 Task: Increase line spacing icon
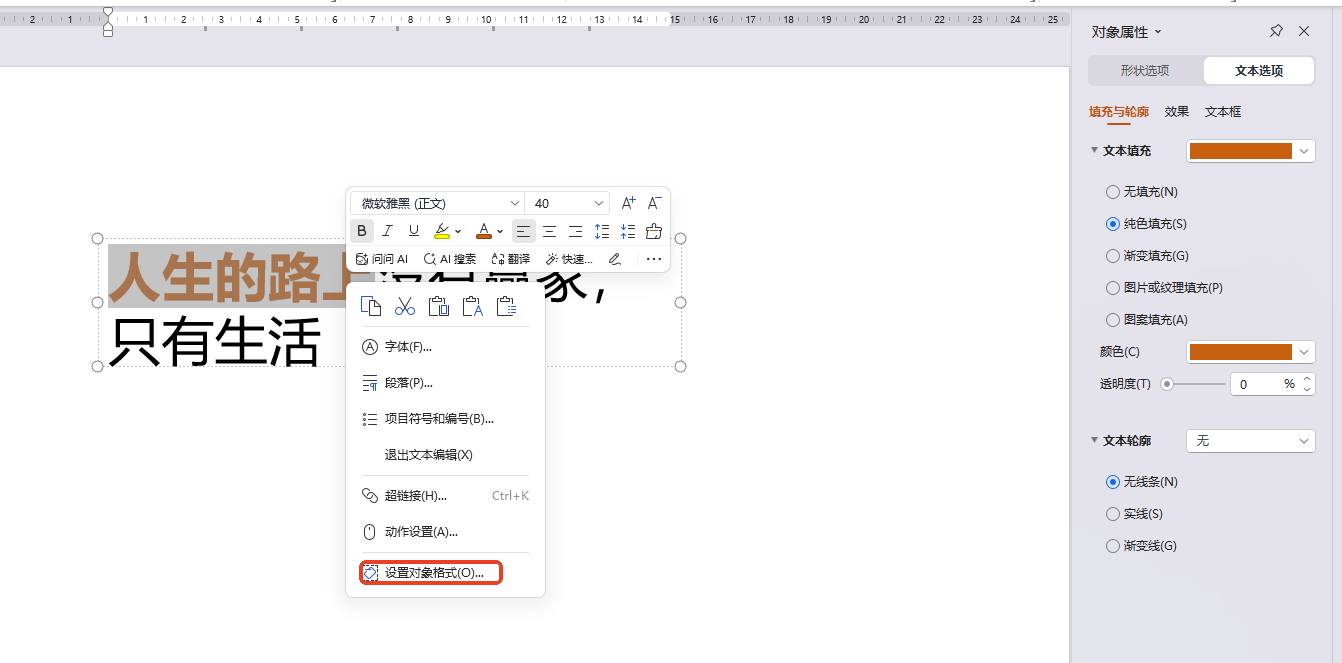click(x=602, y=231)
